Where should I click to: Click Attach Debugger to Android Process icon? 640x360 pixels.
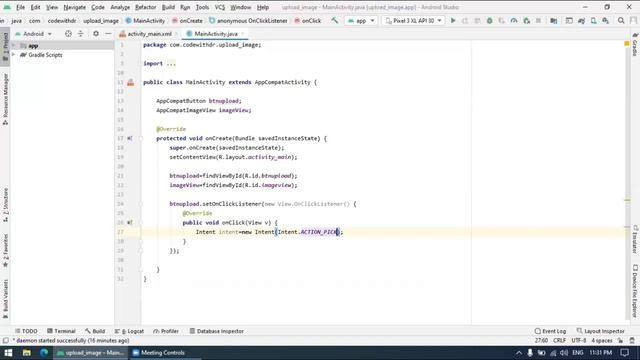(x=527, y=20)
